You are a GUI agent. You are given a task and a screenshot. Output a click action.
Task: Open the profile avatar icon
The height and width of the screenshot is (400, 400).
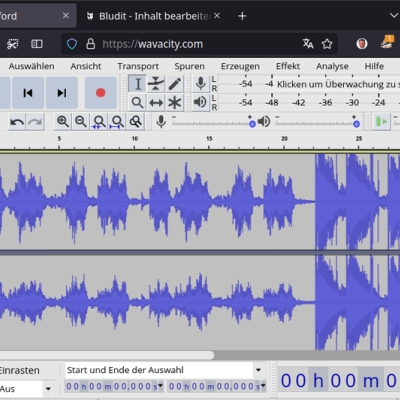click(362, 44)
